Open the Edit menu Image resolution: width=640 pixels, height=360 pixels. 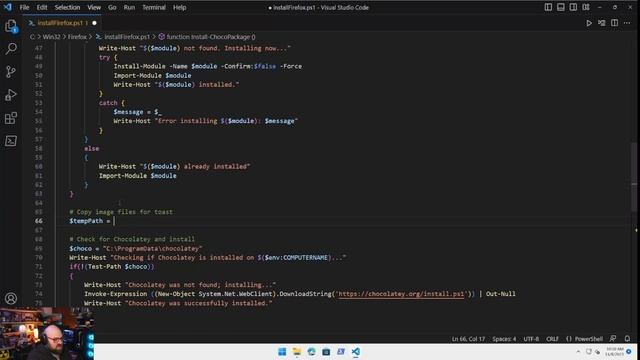click(42, 7)
